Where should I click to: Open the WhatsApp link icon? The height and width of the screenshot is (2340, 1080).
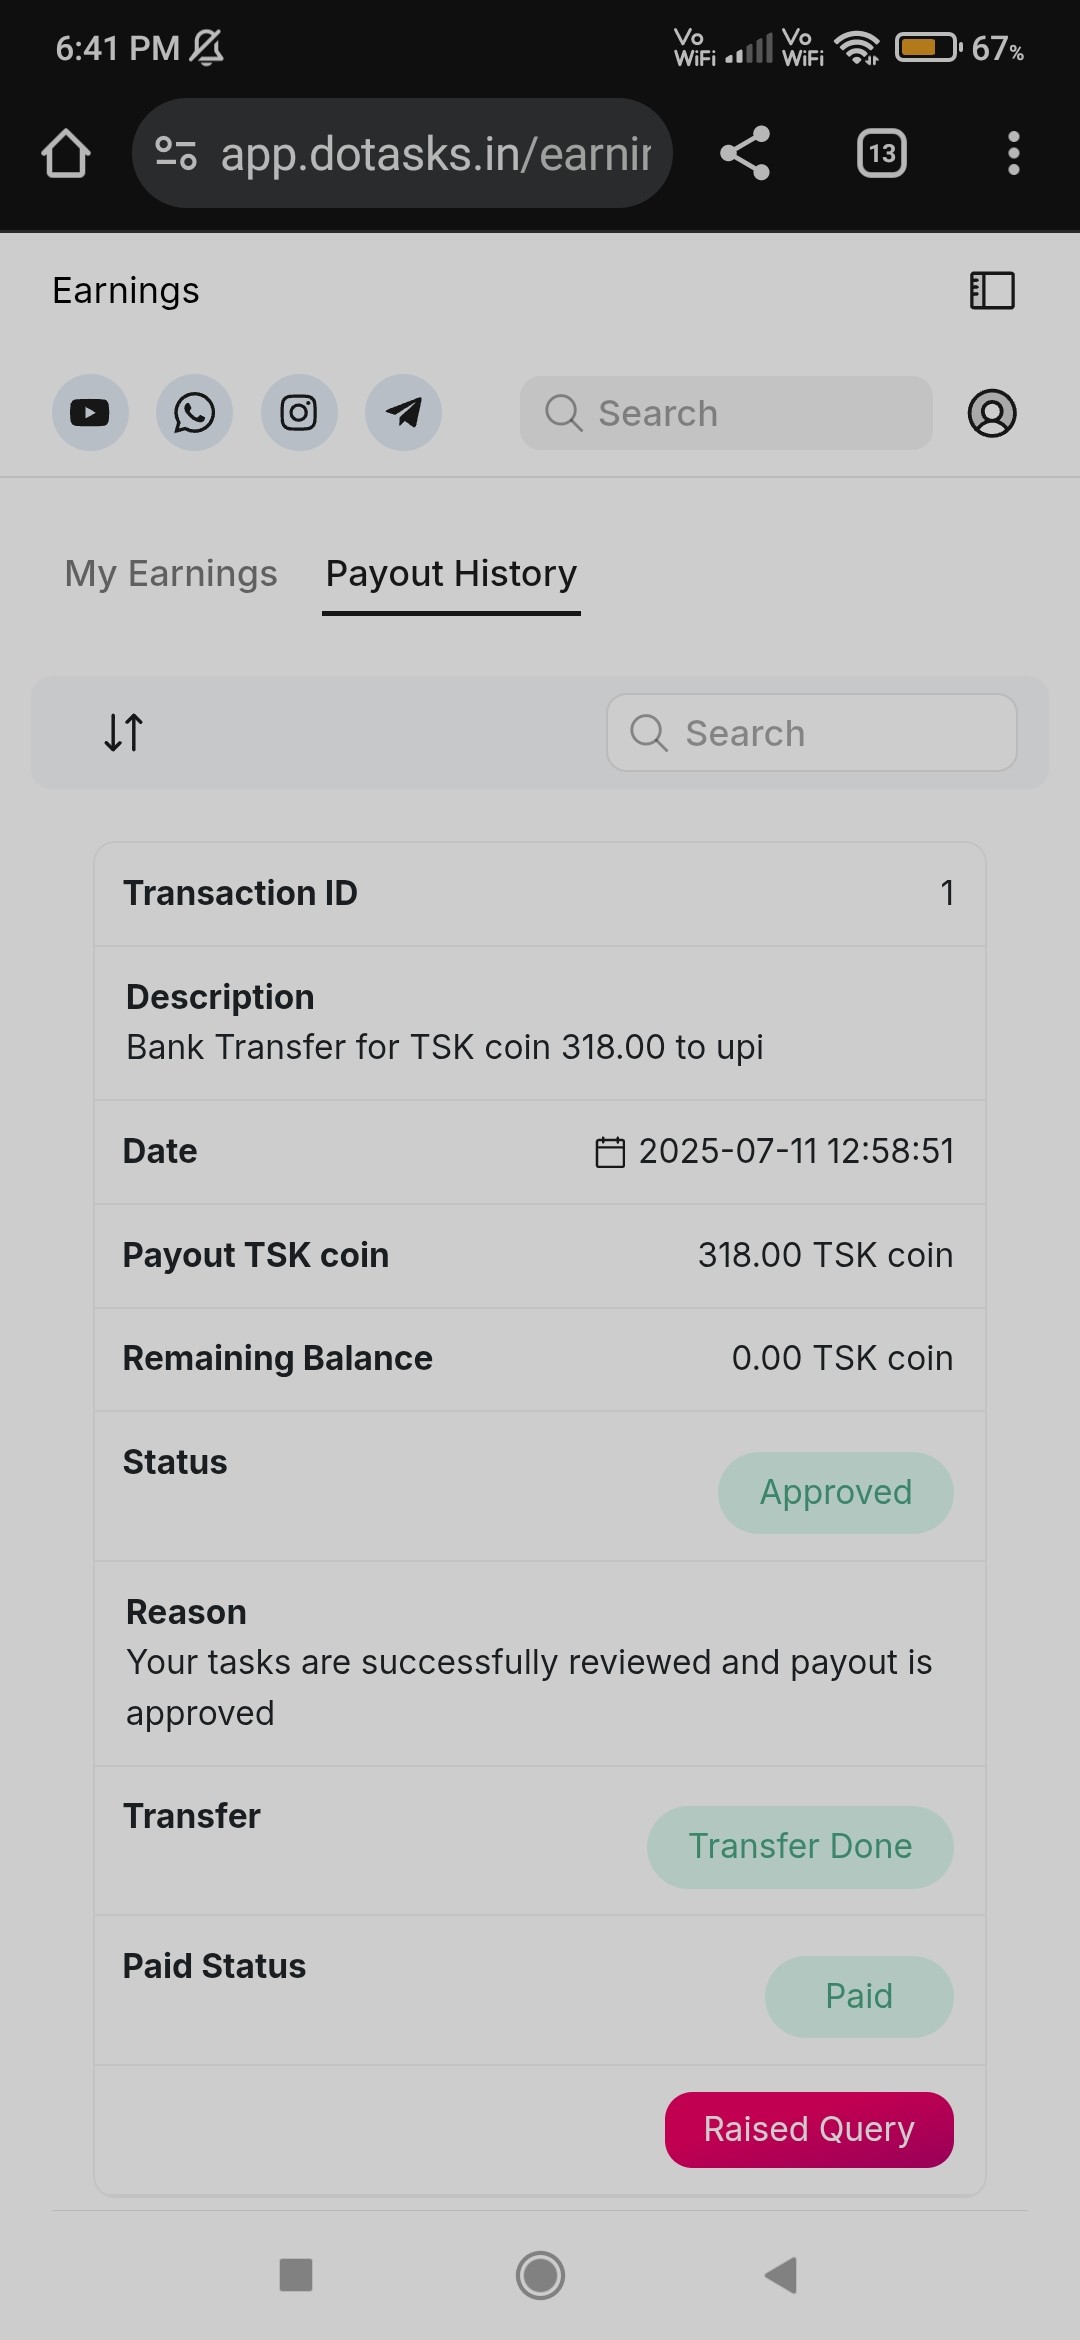[x=194, y=413]
